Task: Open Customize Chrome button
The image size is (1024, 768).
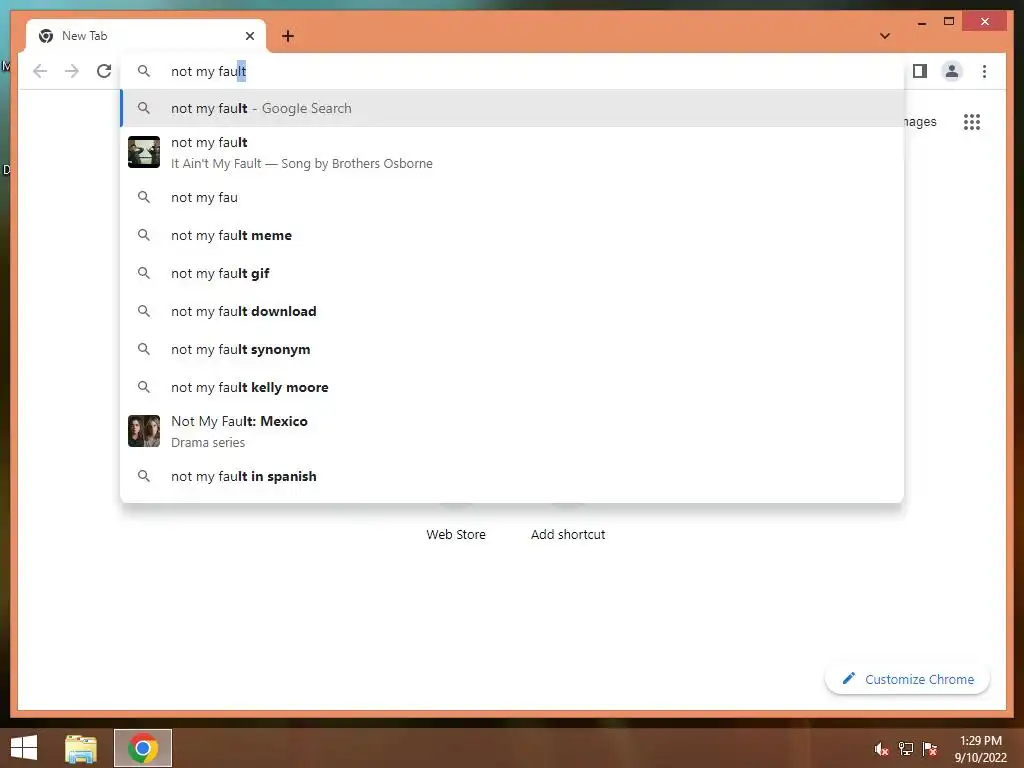Action: (907, 679)
